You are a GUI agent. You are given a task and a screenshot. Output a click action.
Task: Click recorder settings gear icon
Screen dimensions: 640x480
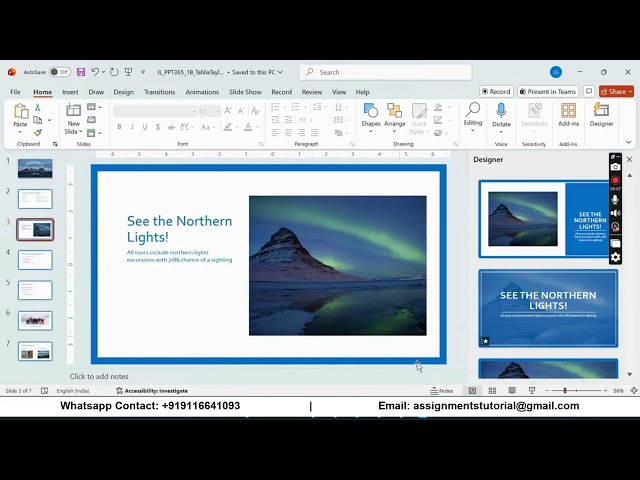tap(615, 257)
